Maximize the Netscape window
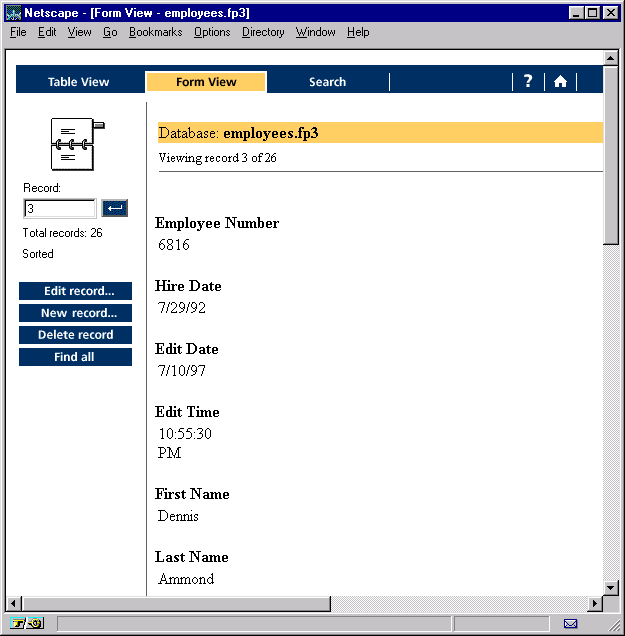The height and width of the screenshot is (636, 625). (592, 13)
